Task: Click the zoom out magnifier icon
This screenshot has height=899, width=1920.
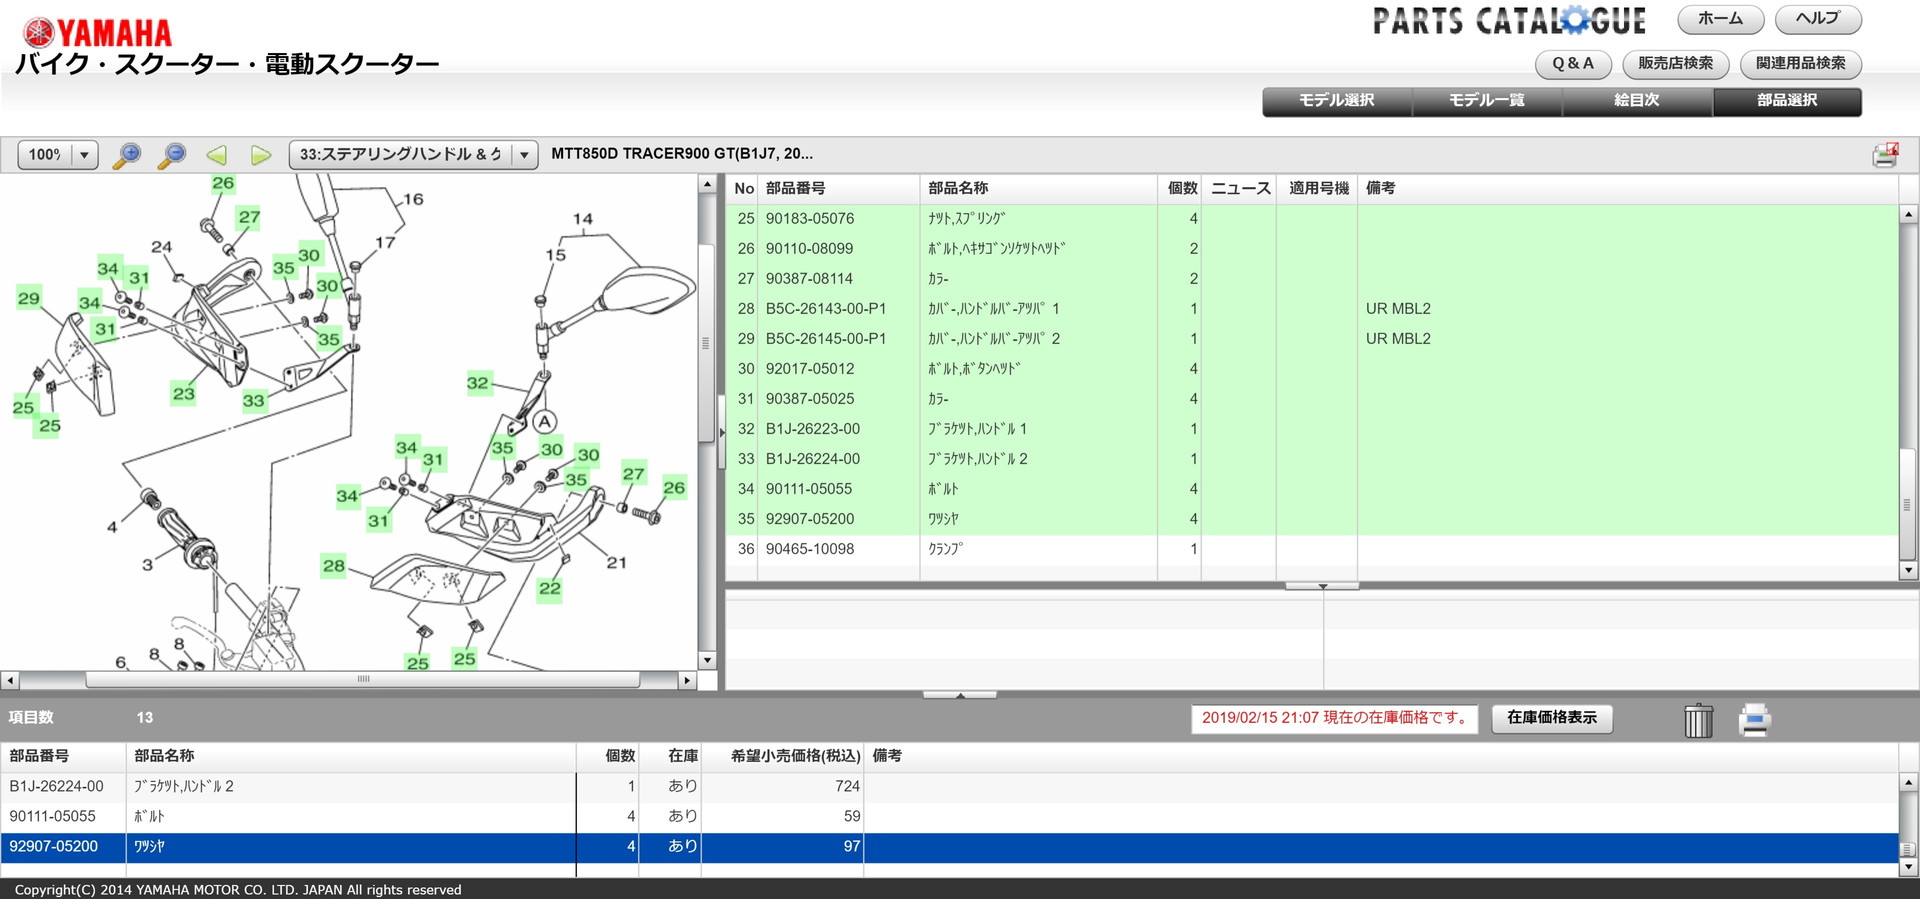Action: click(172, 155)
